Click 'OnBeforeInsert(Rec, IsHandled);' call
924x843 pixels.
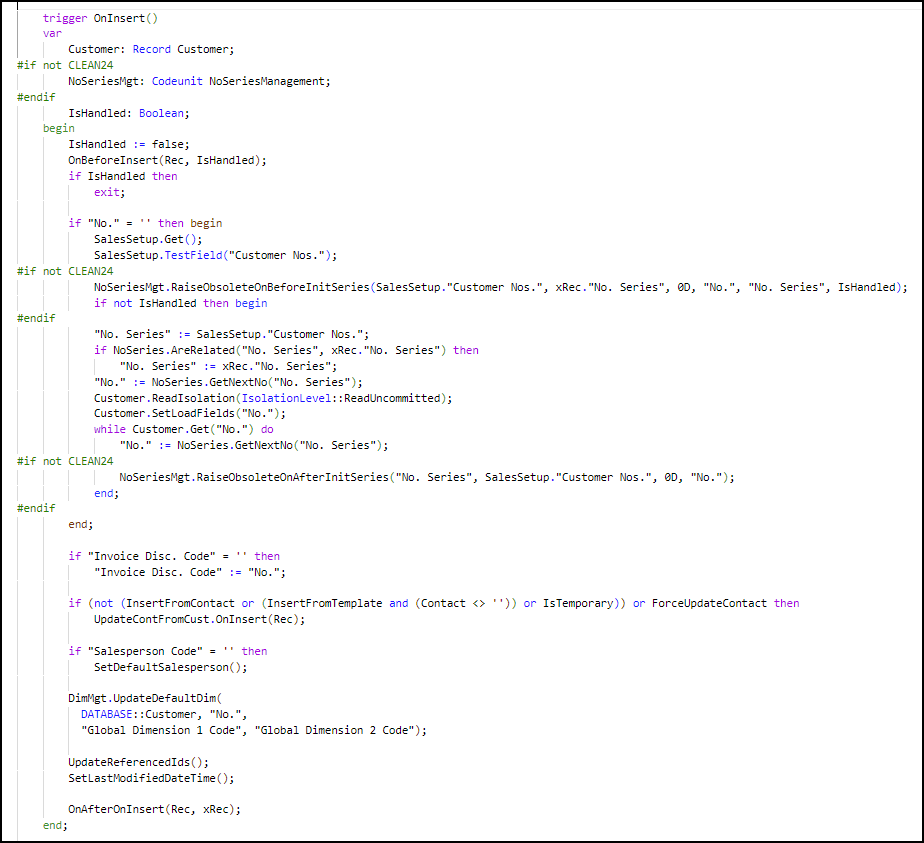[167, 160]
